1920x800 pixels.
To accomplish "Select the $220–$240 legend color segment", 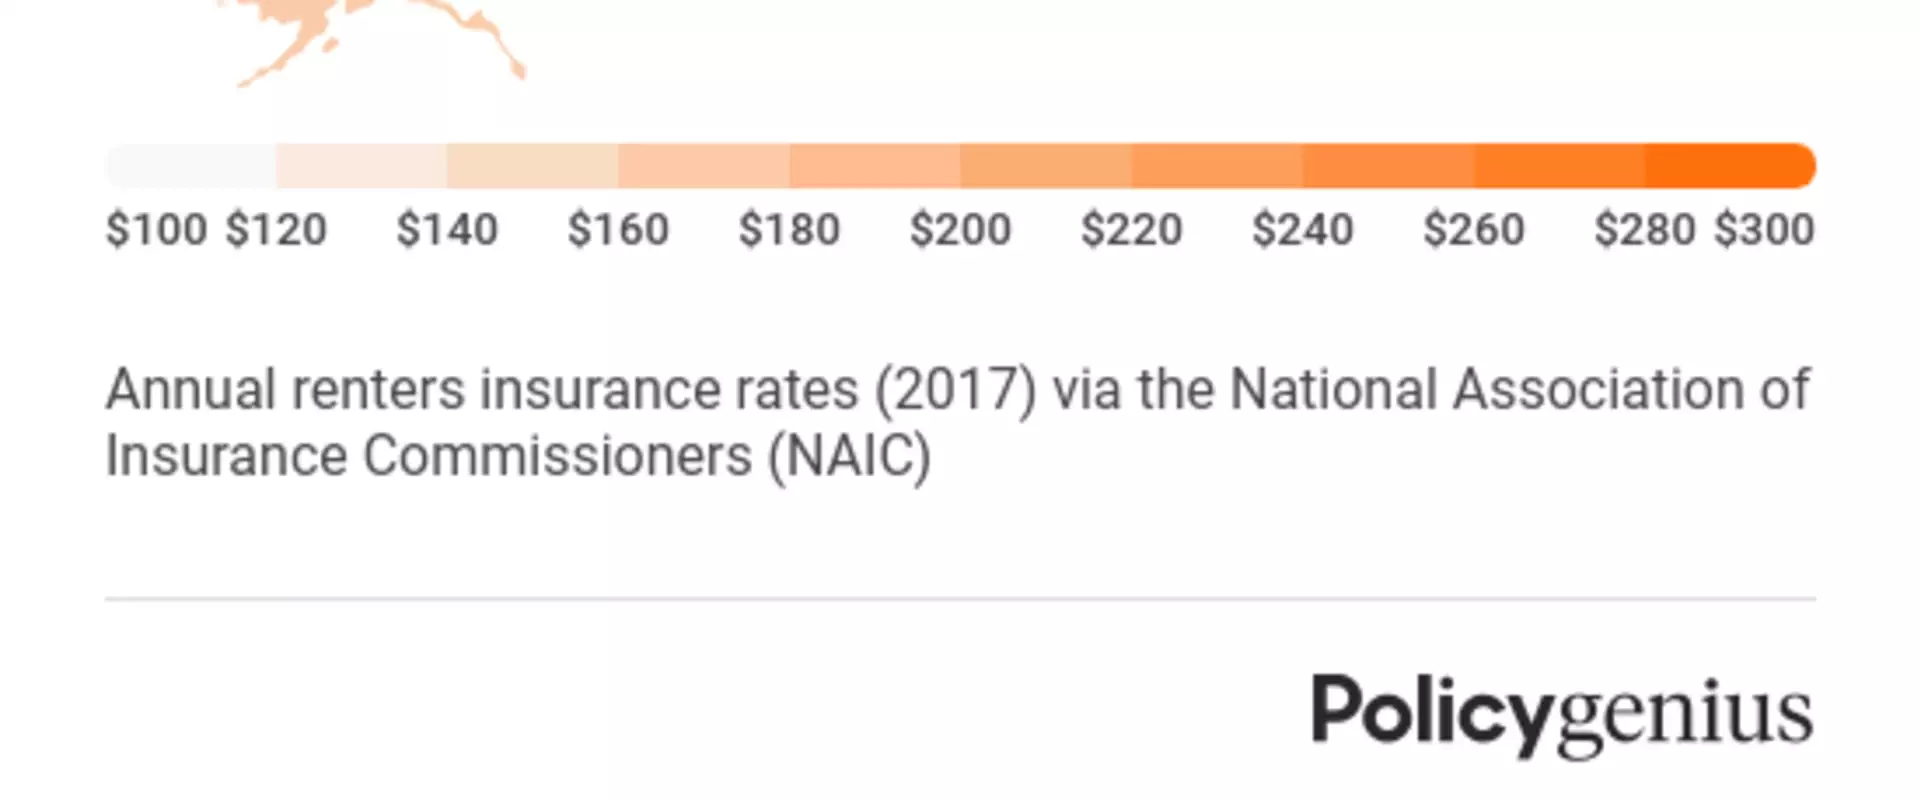I will pyautogui.click(x=1217, y=166).
